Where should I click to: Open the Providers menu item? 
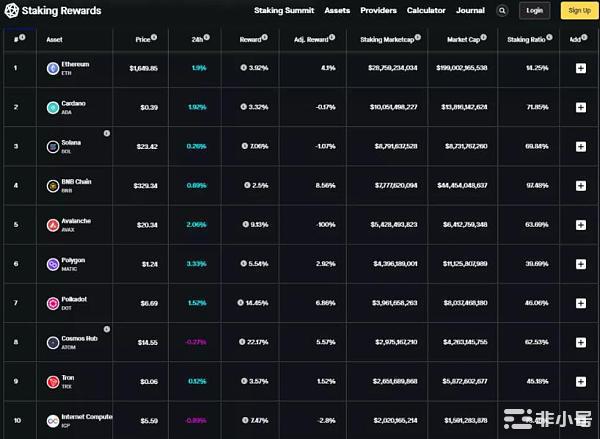pos(378,10)
